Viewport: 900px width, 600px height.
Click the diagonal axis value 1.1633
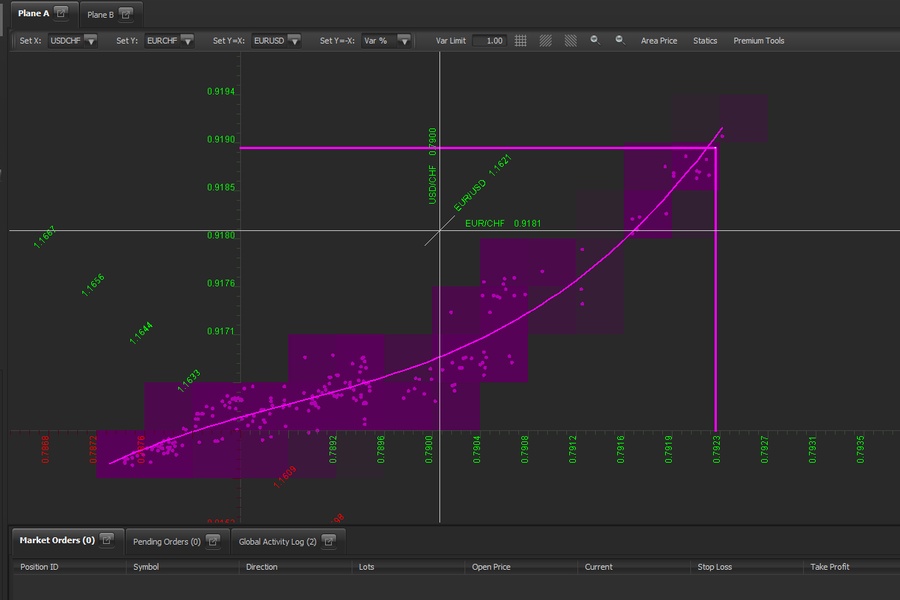point(189,381)
